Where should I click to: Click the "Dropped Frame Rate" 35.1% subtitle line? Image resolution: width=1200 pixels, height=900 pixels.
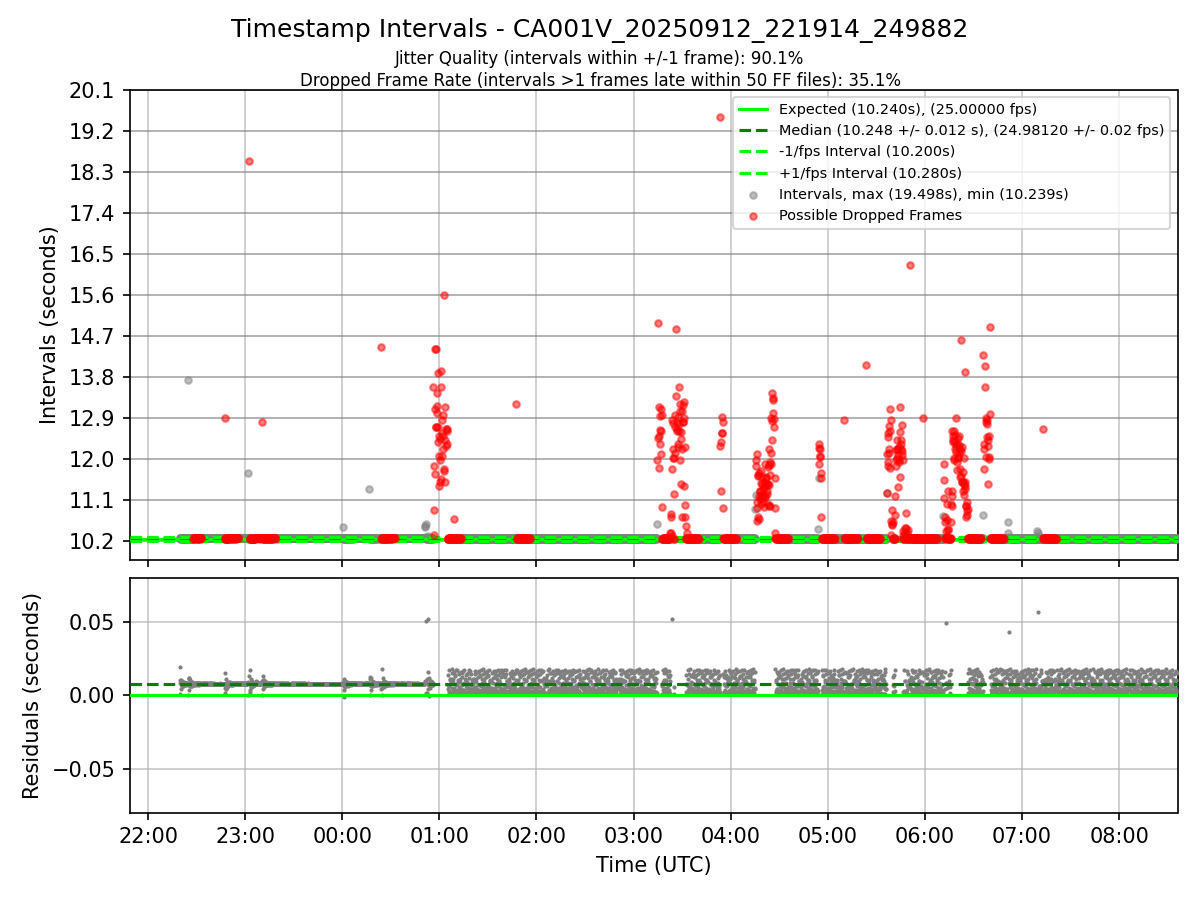tap(600, 79)
